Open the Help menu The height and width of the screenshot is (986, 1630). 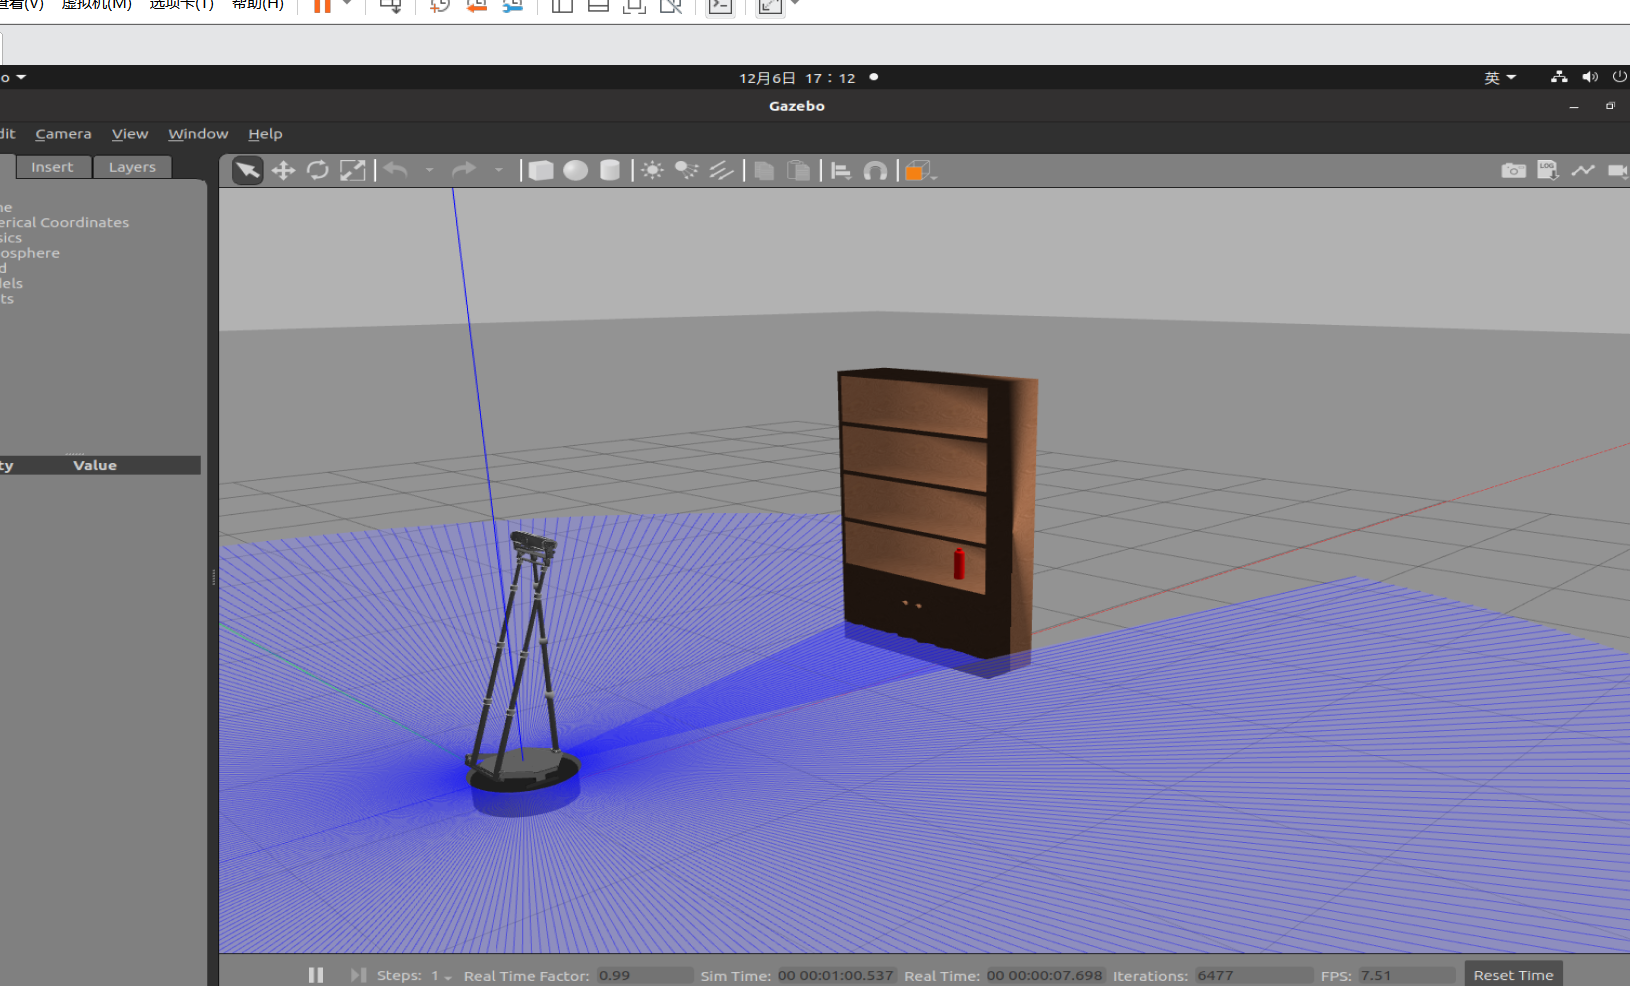265,134
